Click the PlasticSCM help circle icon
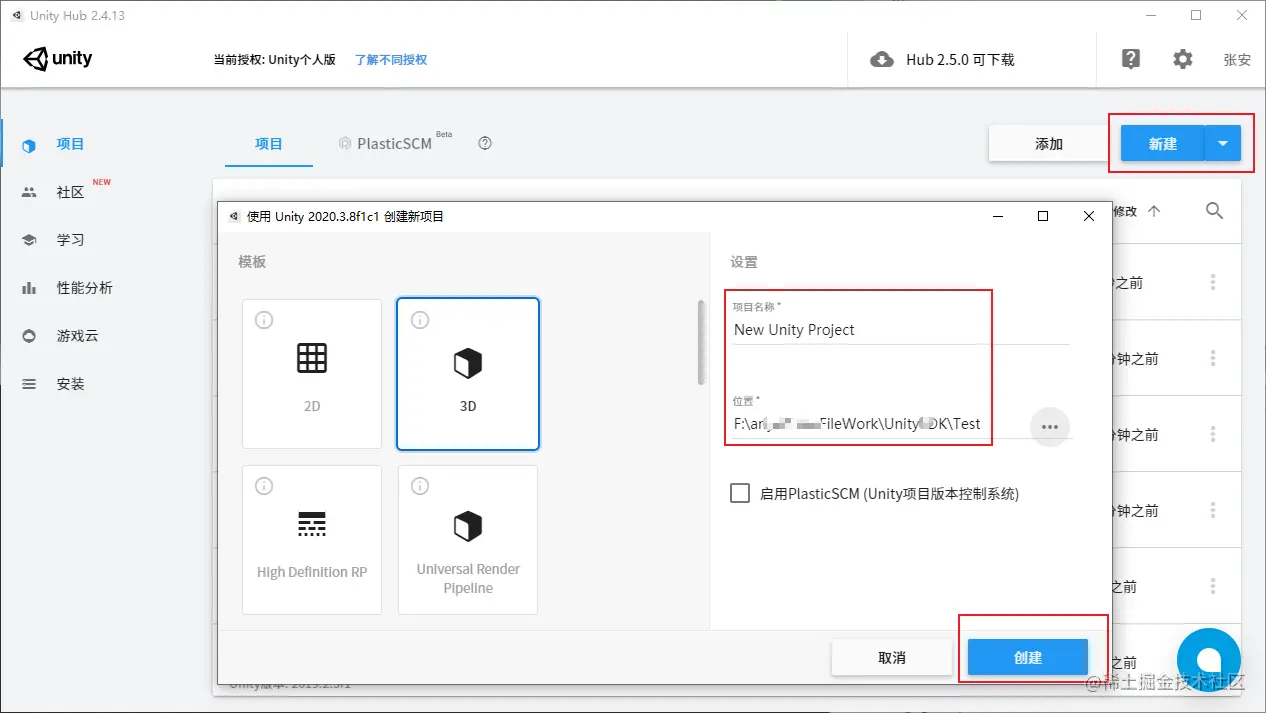The image size is (1266, 713). click(x=485, y=143)
